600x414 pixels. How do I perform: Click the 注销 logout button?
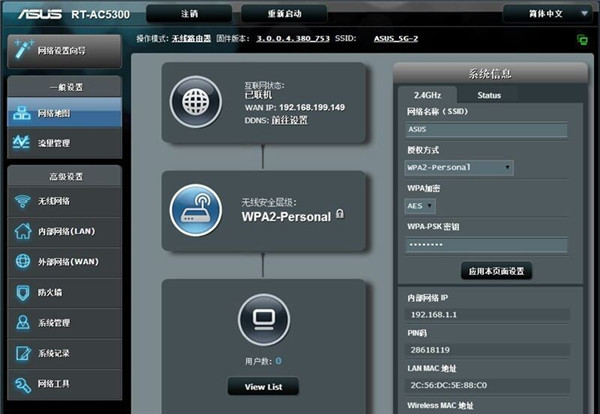(189, 14)
